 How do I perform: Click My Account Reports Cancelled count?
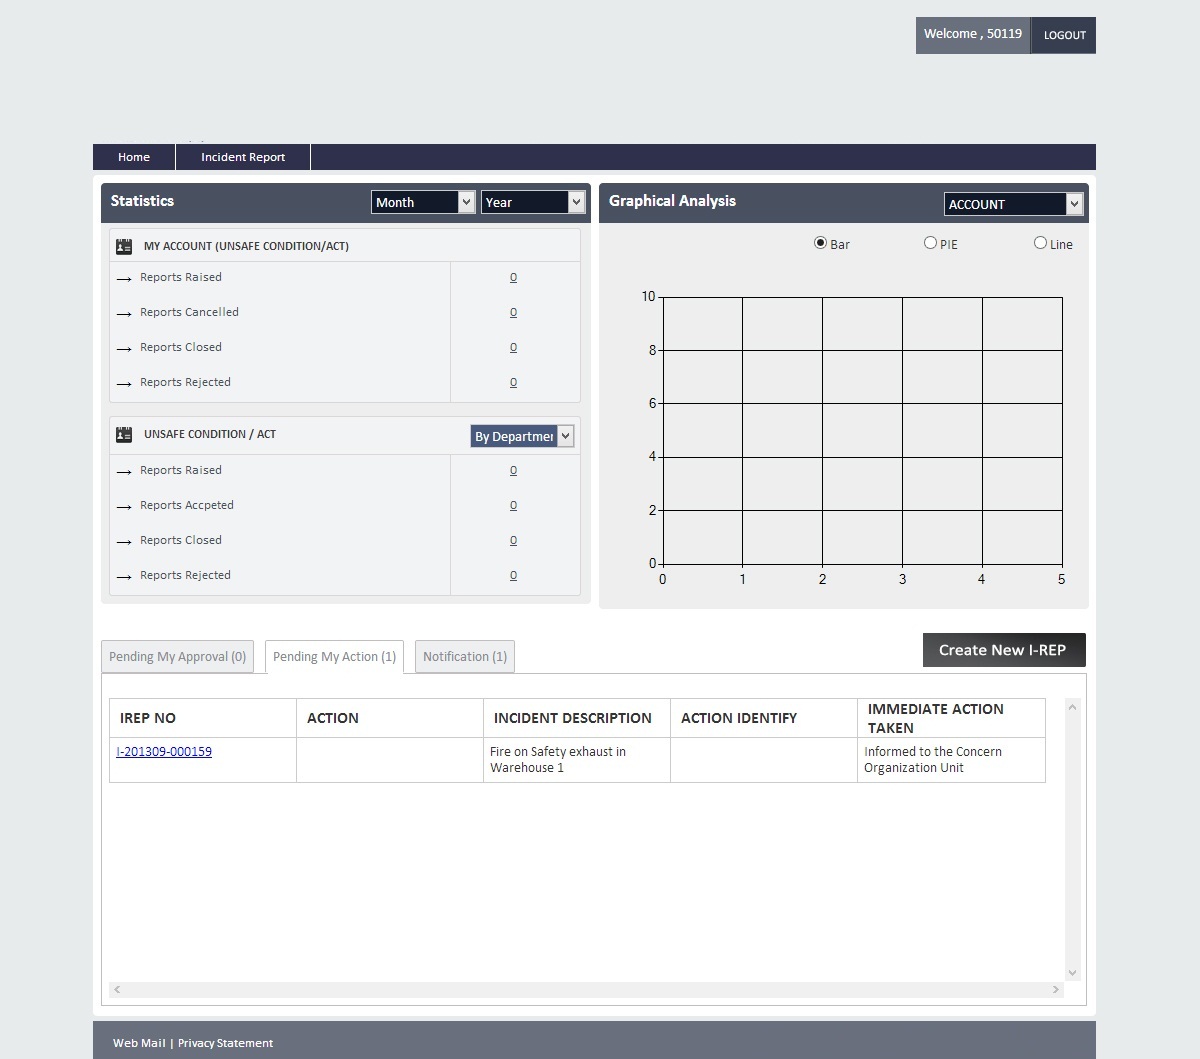tap(513, 313)
